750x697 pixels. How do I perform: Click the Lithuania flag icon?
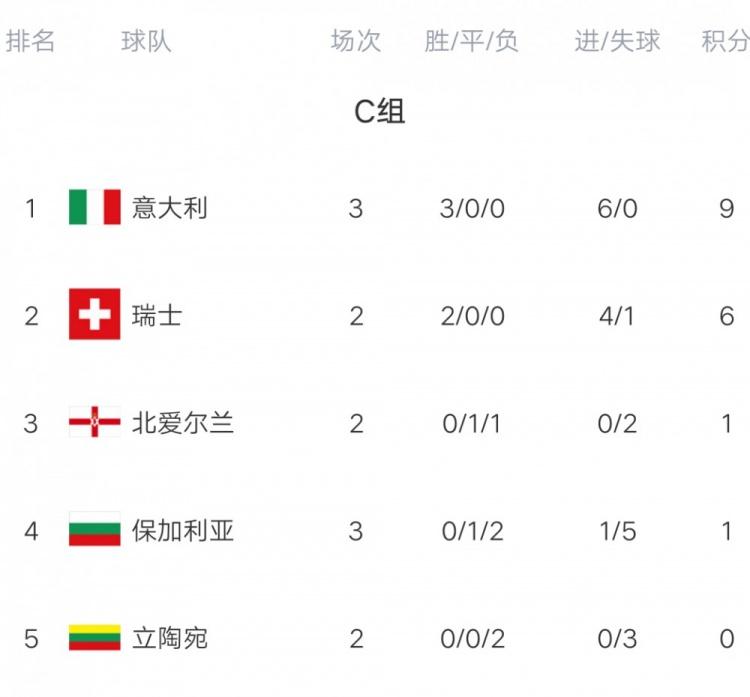pos(95,638)
